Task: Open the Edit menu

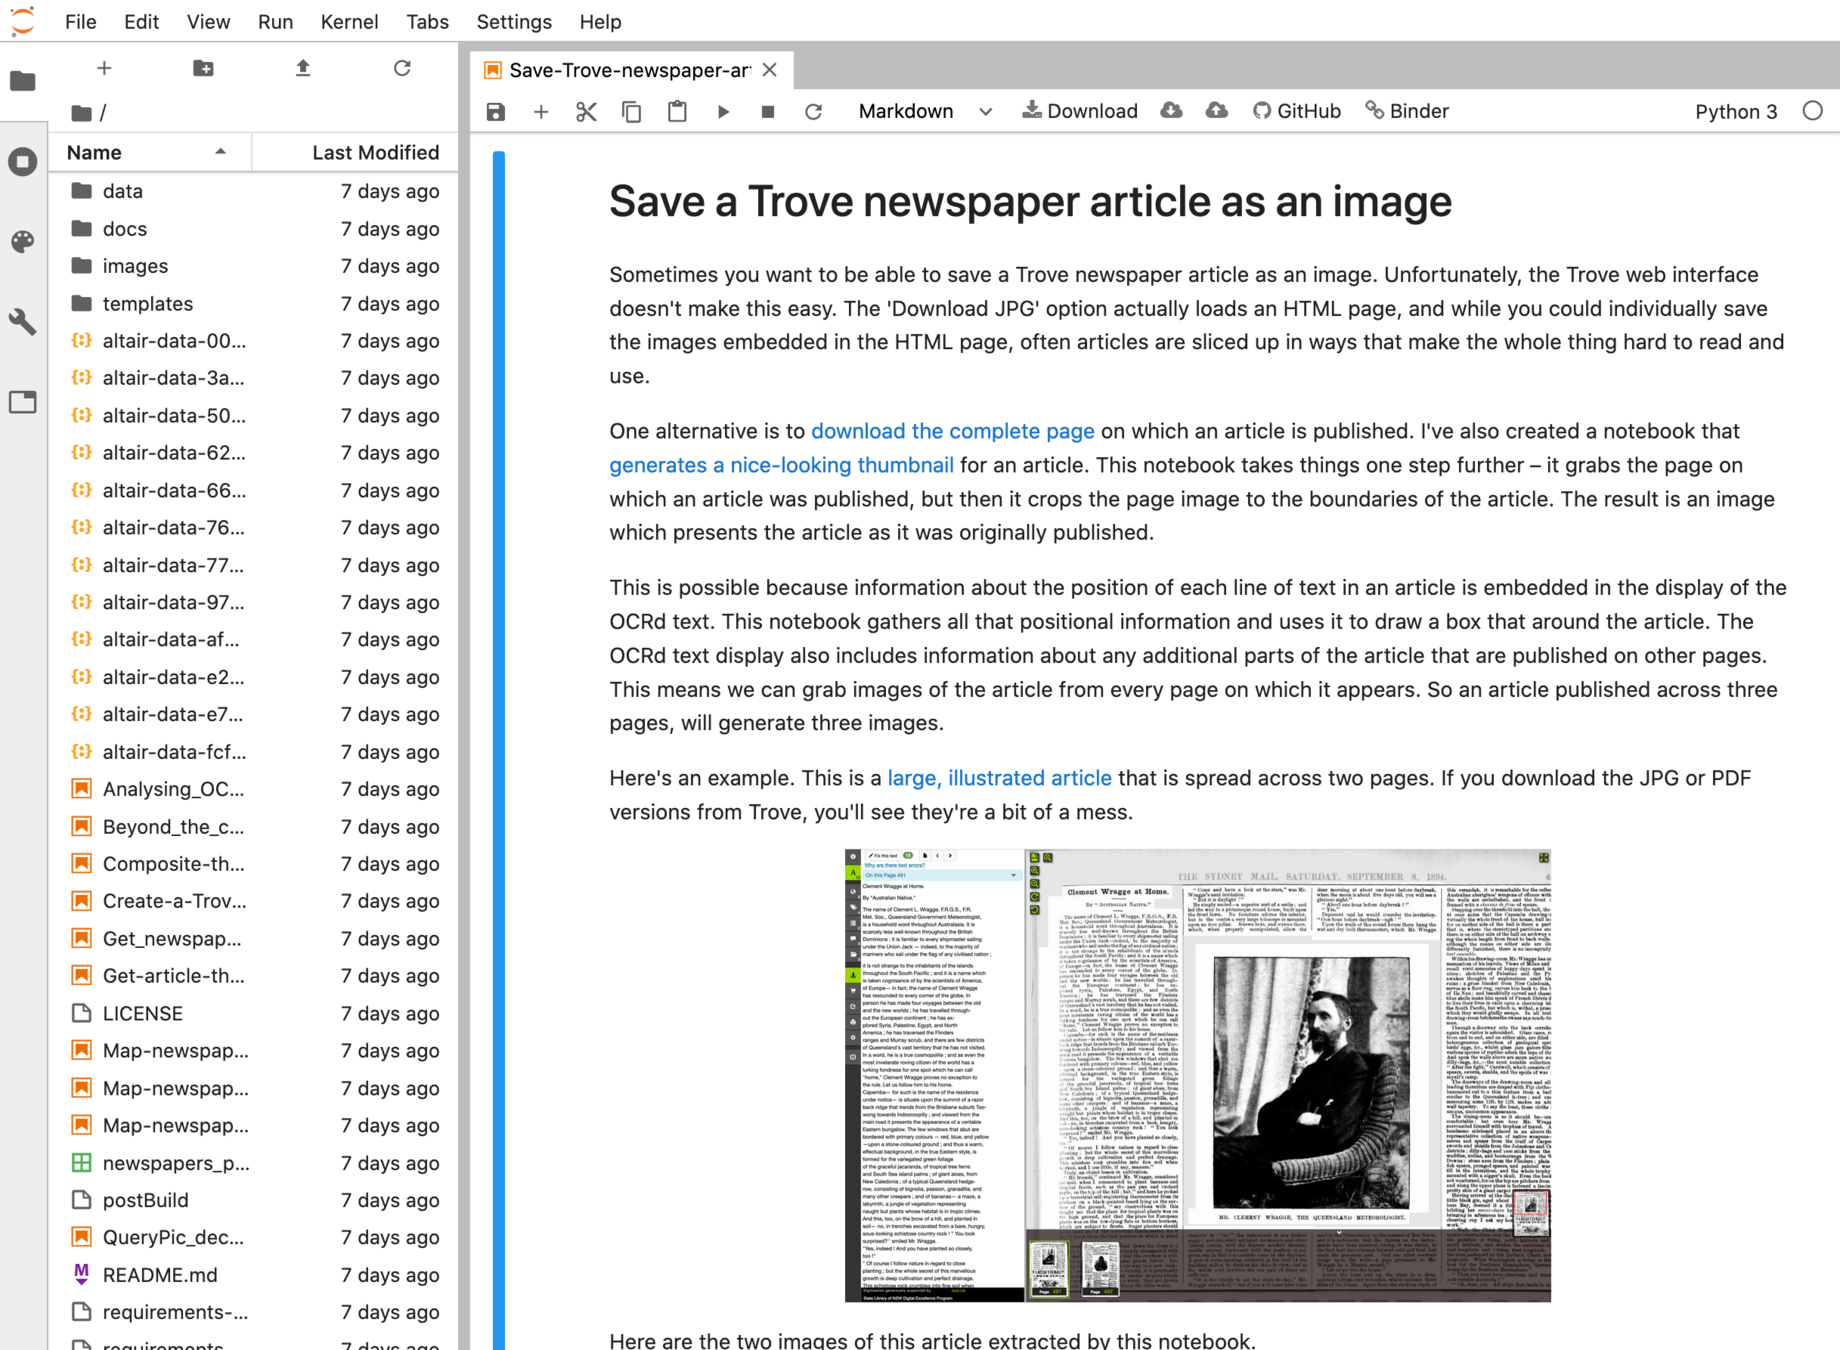Action: 141,21
